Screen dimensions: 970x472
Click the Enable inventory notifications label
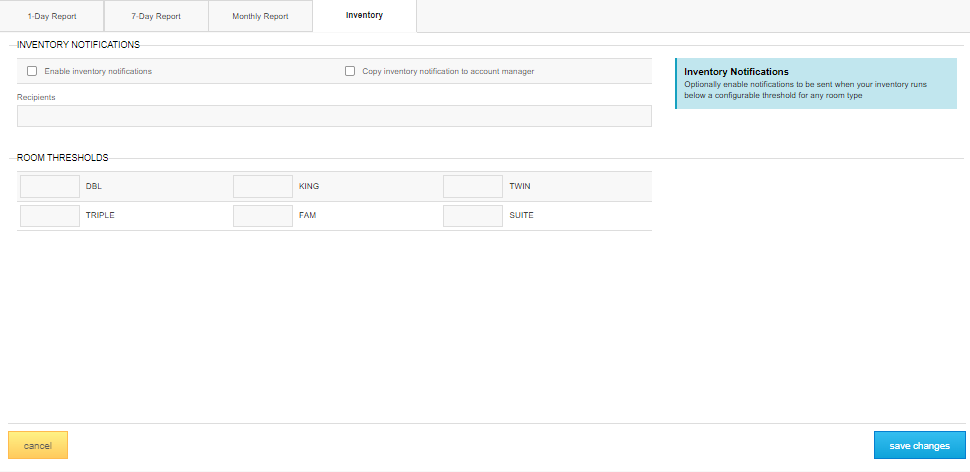98,71
